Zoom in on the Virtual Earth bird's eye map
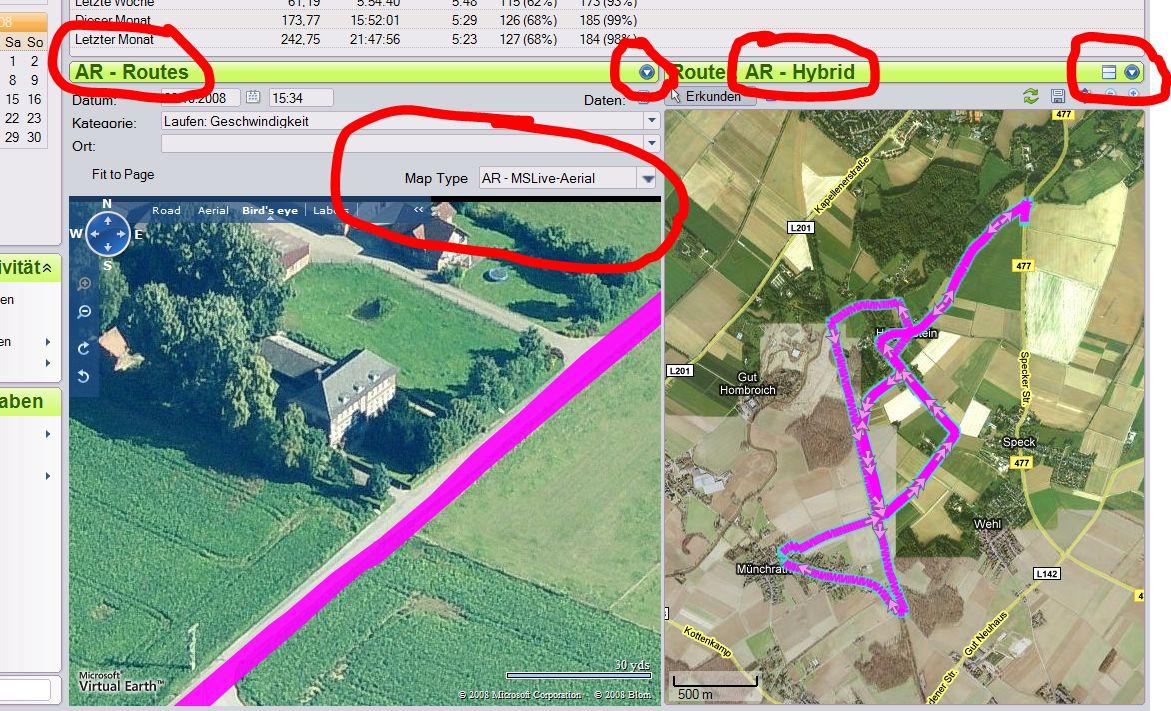The width and height of the screenshot is (1171, 711). click(x=84, y=284)
